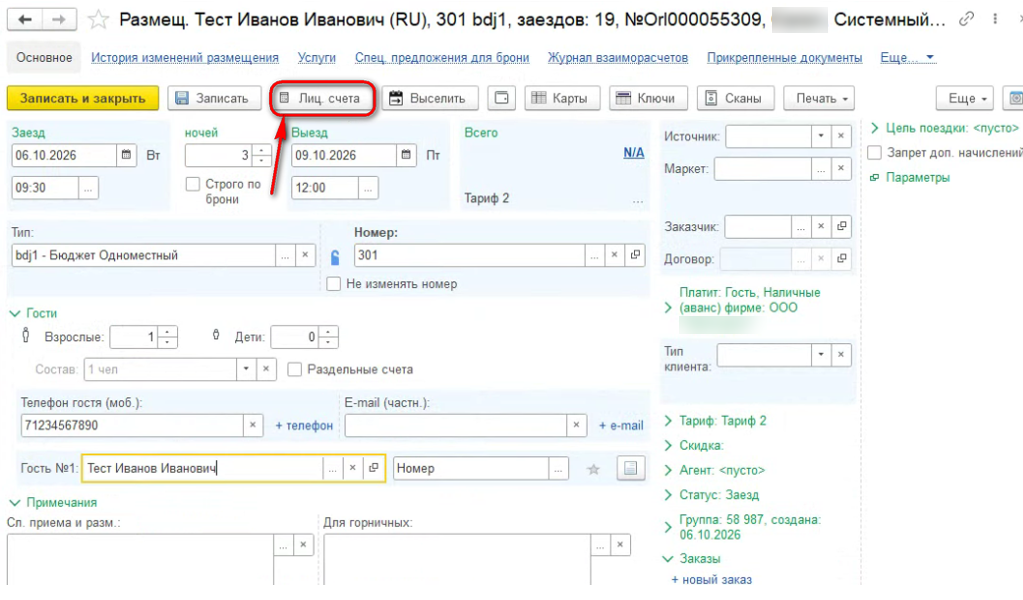Open the room 301 card with the open icon
The width and height of the screenshot is (1023, 600).
click(635, 255)
